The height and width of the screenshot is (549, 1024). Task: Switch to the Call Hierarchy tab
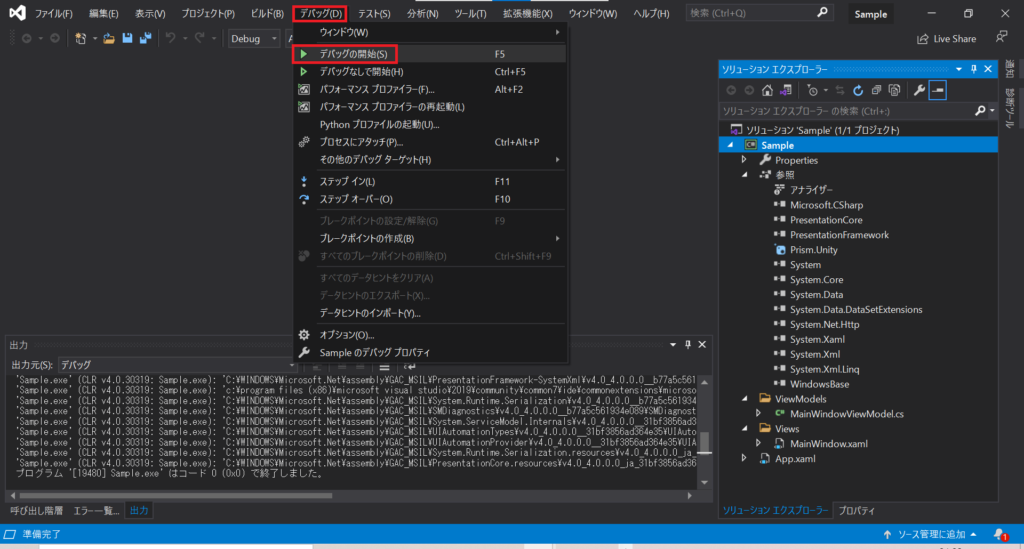point(37,510)
